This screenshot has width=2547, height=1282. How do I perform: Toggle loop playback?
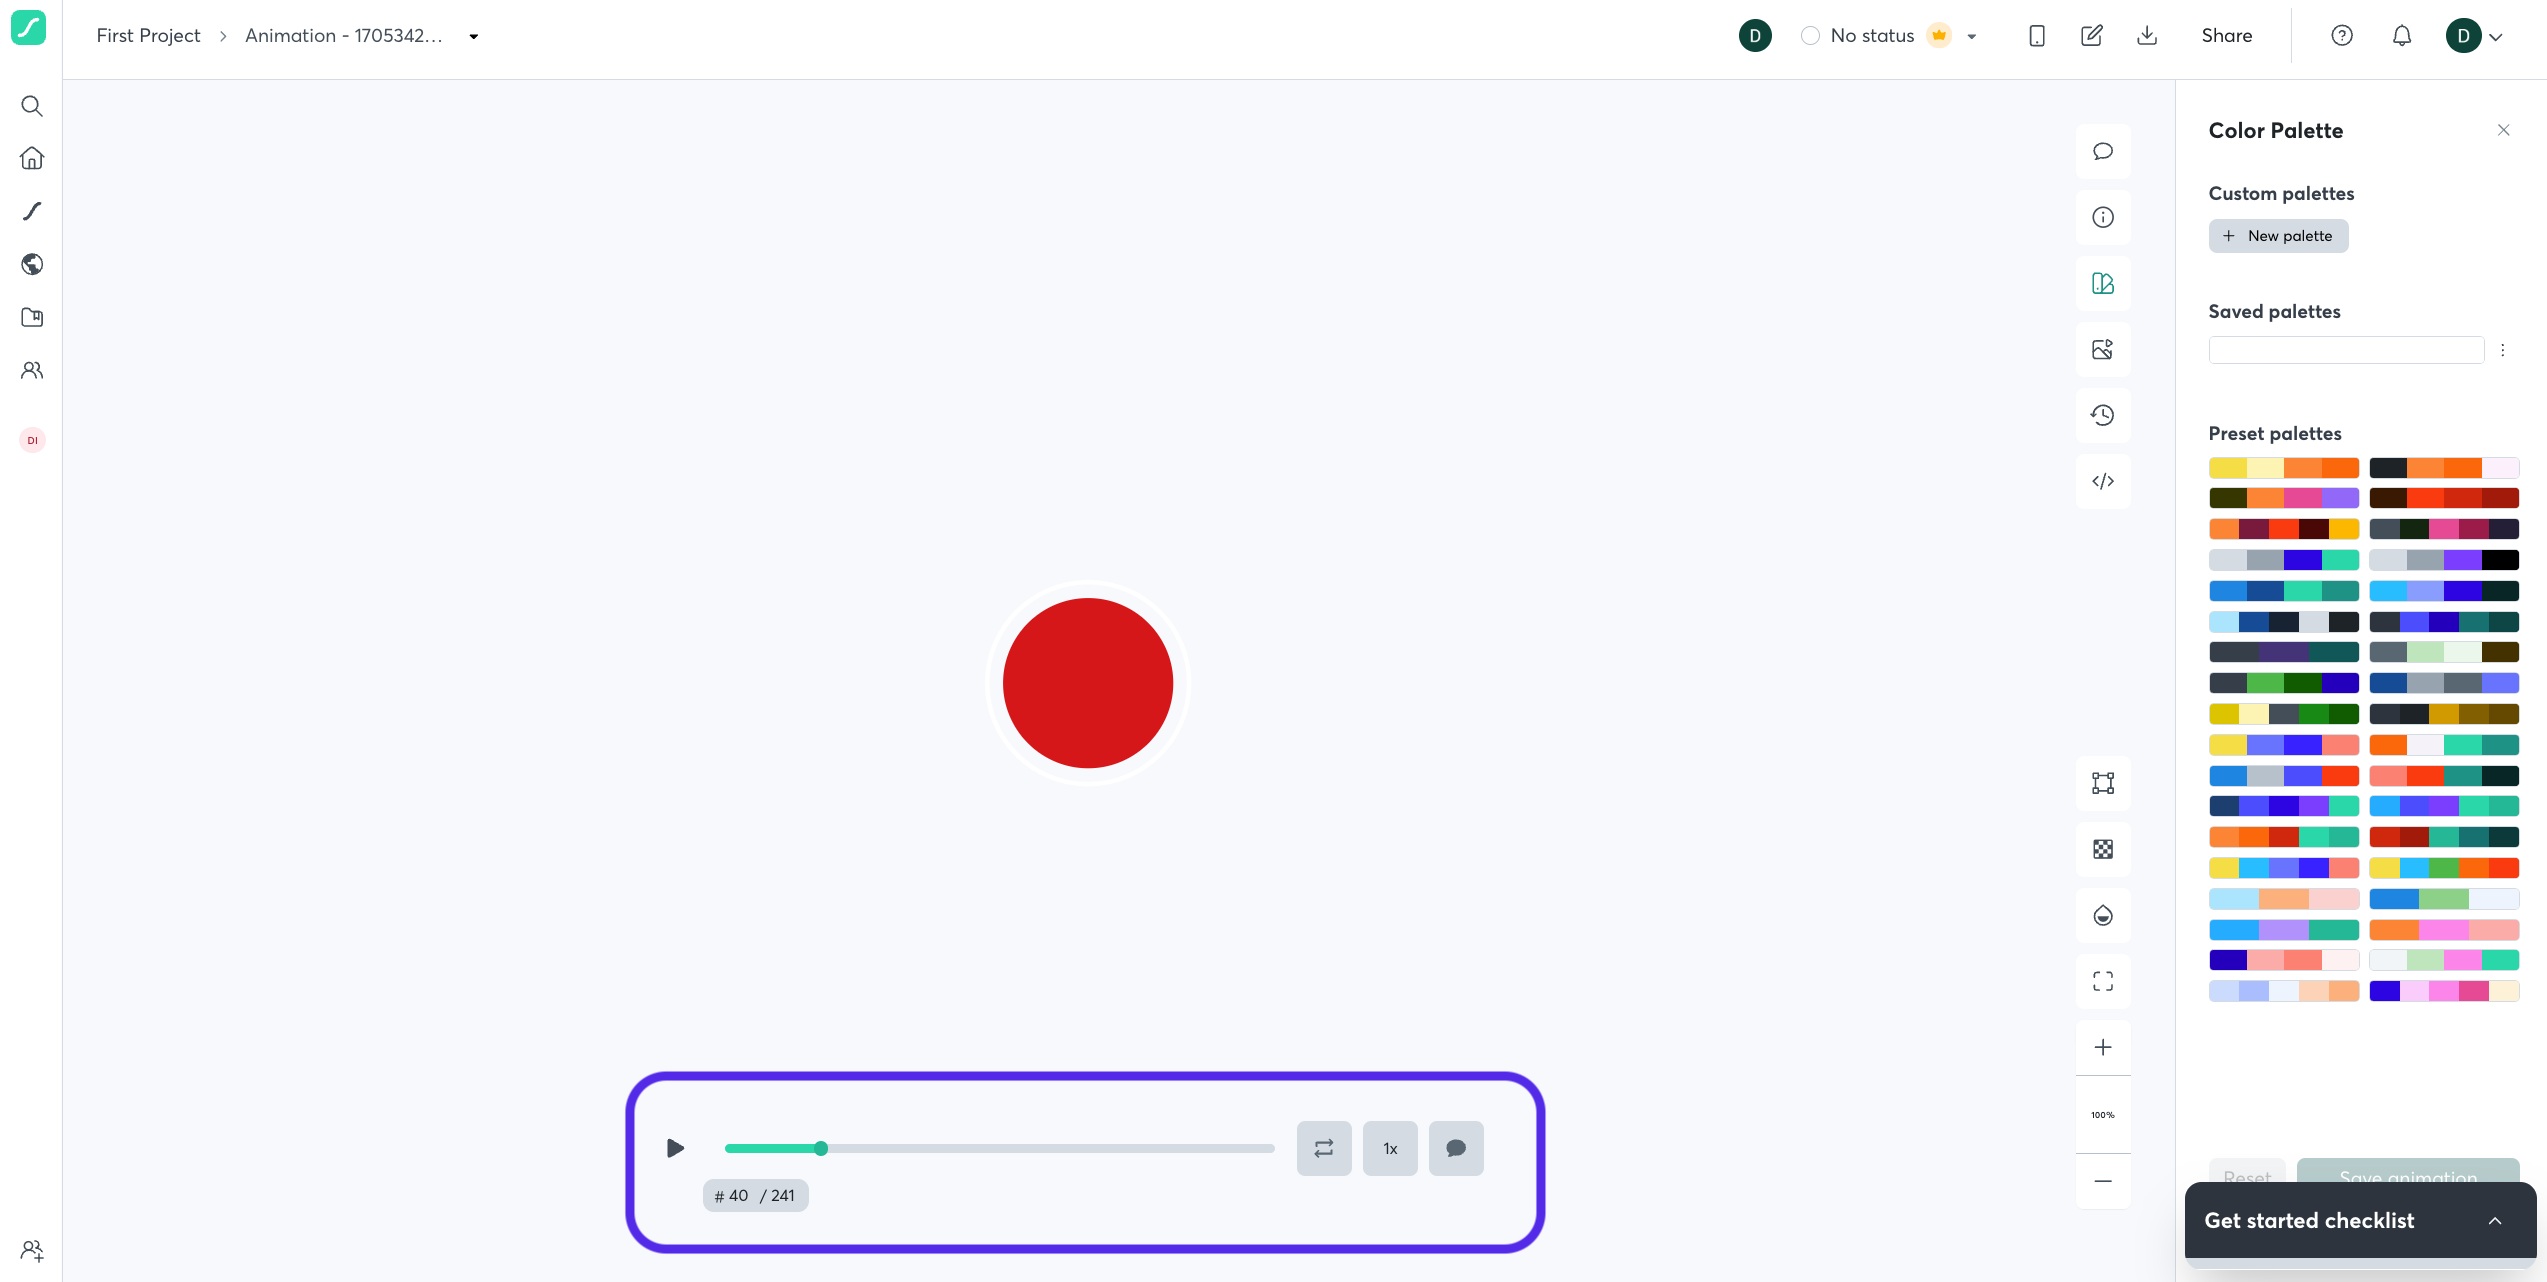click(x=1323, y=1148)
